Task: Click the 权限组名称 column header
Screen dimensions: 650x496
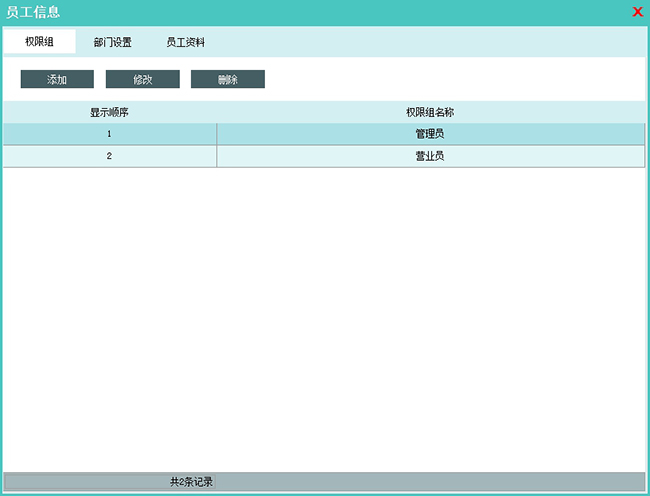Action: click(430, 113)
